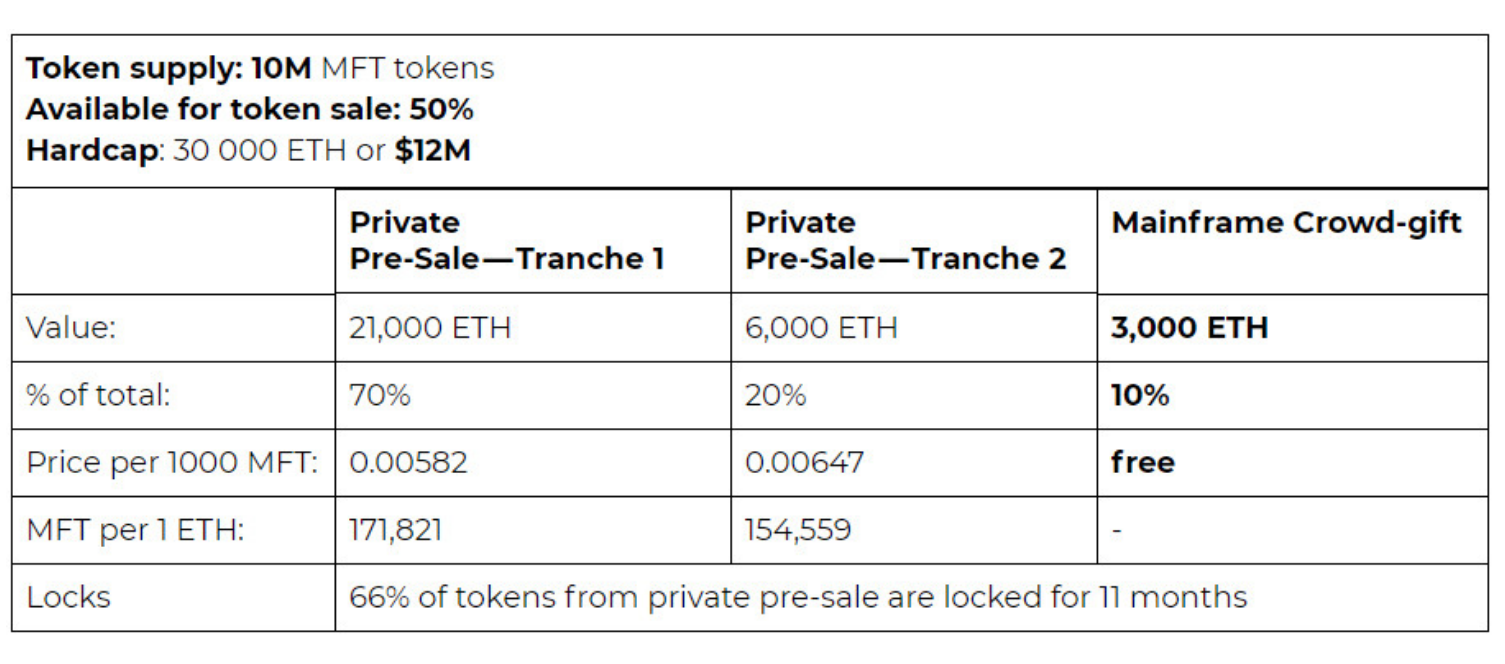Click the 6,000 ETH value cell
Screen dimensions: 1505x664
pos(821,328)
